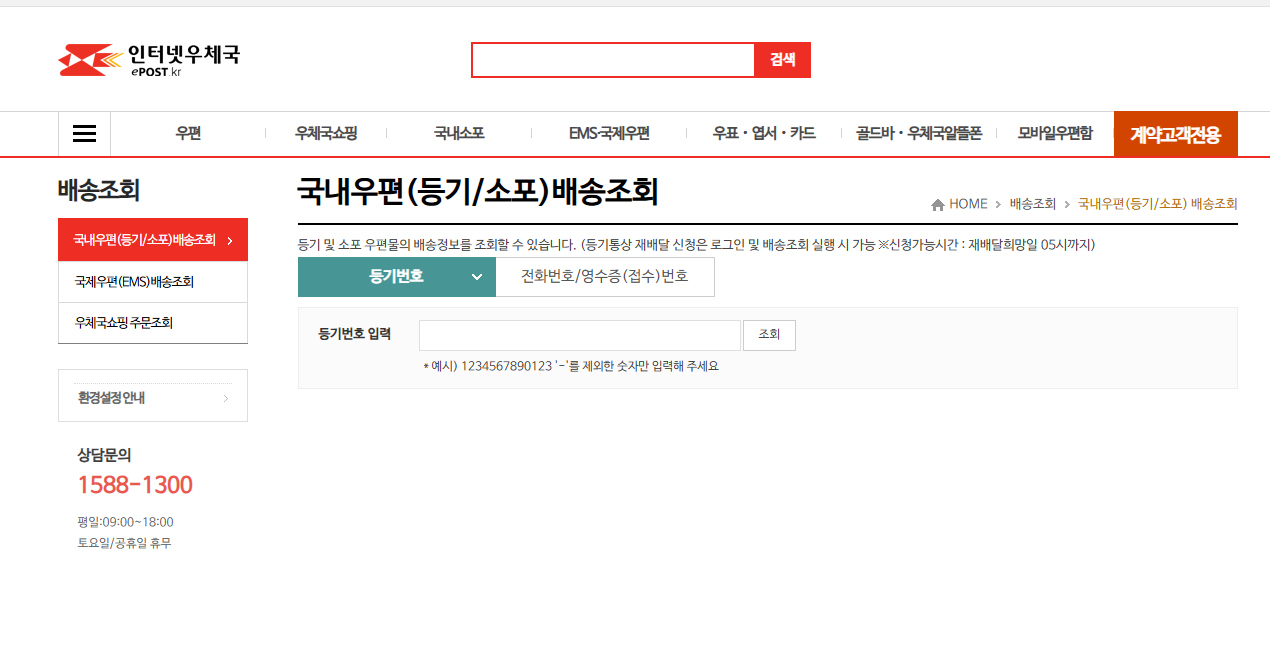Click the 등기번호 입력 input field

[x=580, y=335]
